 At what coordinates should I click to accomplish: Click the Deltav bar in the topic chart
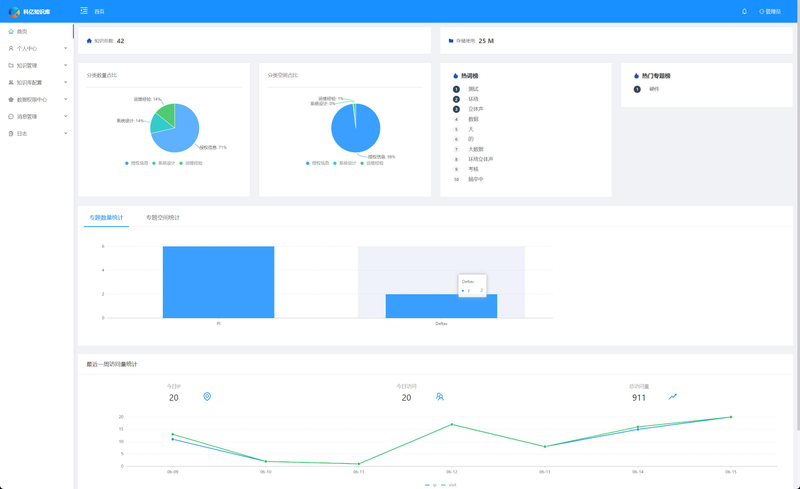pyautogui.click(x=441, y=306)
